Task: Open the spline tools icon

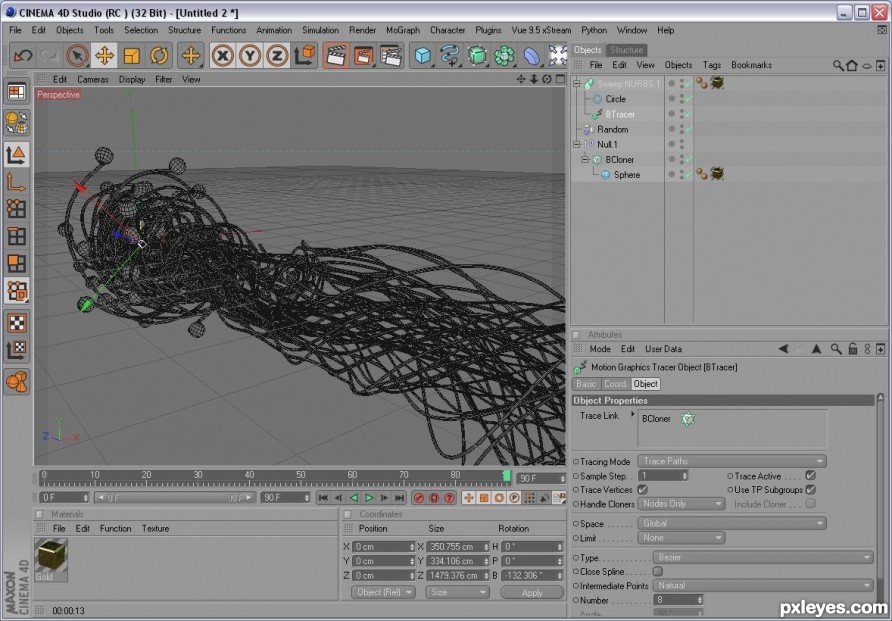Action: (449, 56)
